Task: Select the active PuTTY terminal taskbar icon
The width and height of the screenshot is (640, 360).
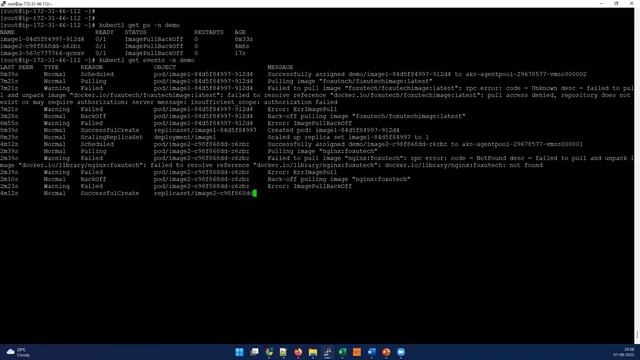Action: [x=327, y=352]
